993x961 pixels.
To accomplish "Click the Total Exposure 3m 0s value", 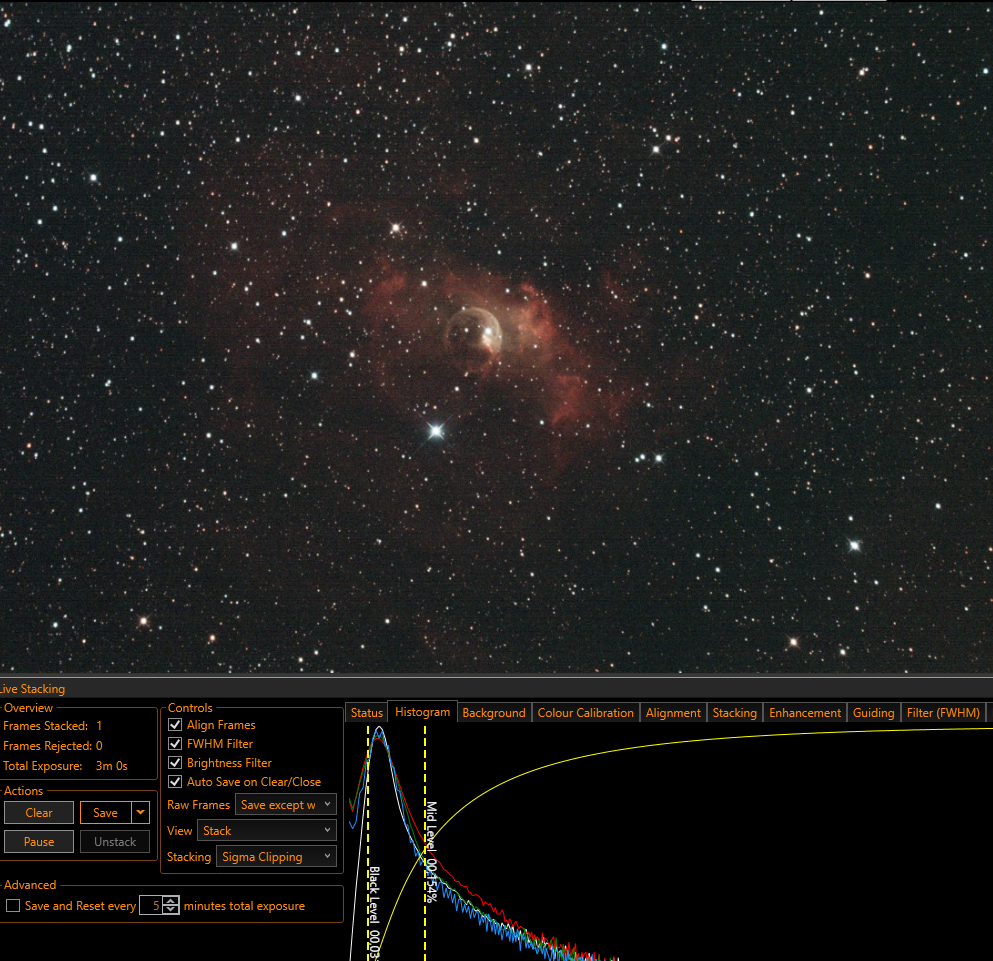I will 111,766.
